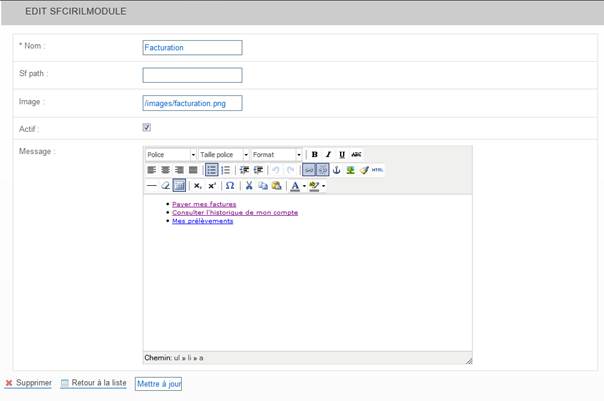
Task: Insert an anchor with the anchor icon
Action: (x=336, y=170)
